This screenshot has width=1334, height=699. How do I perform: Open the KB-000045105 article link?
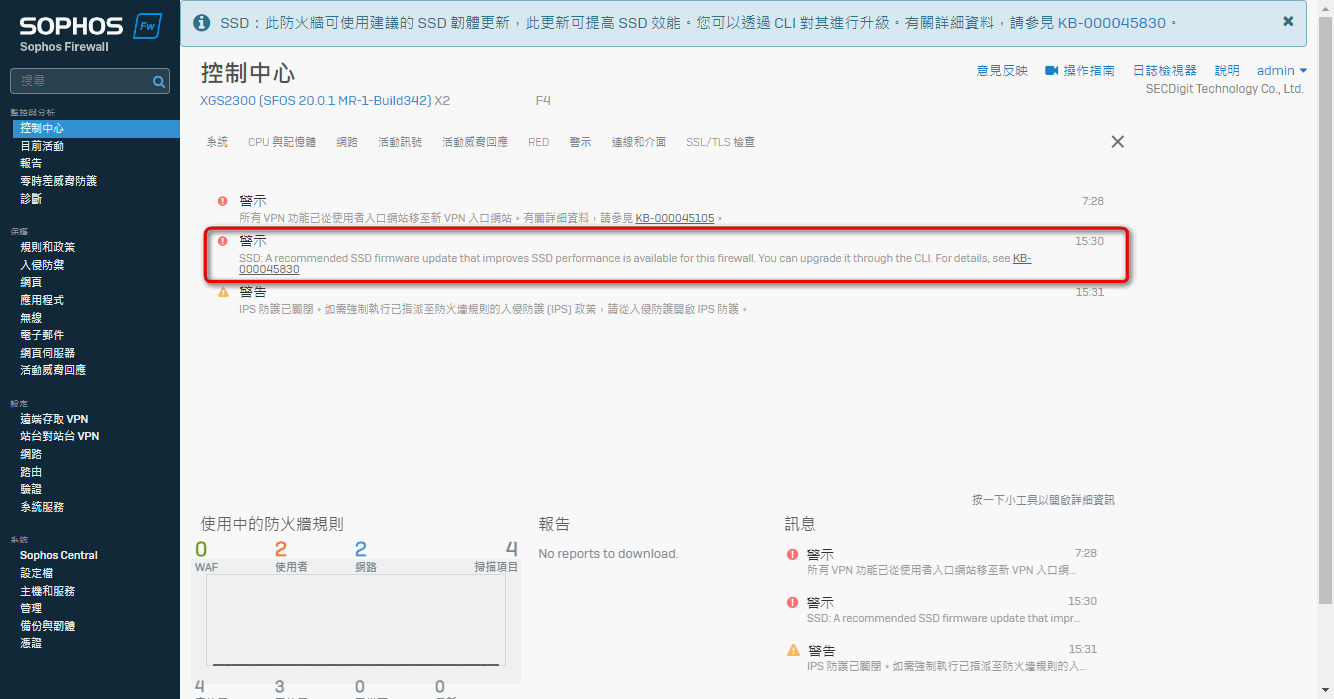point(675,218)
